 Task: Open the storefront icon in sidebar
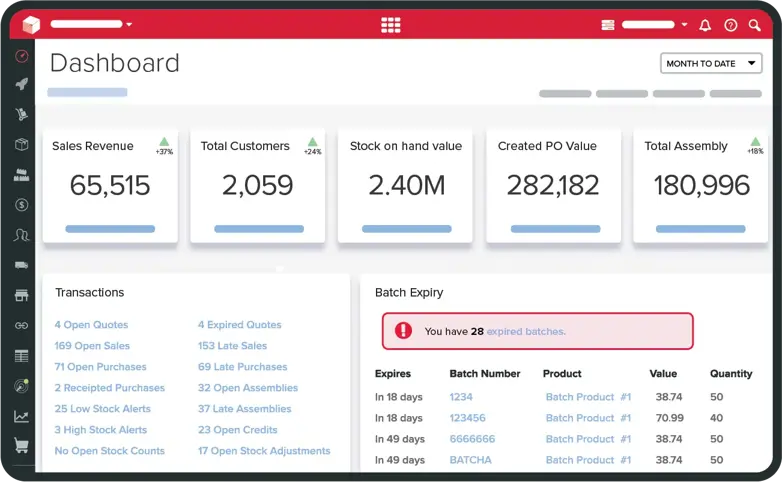(x=21, y=295)
